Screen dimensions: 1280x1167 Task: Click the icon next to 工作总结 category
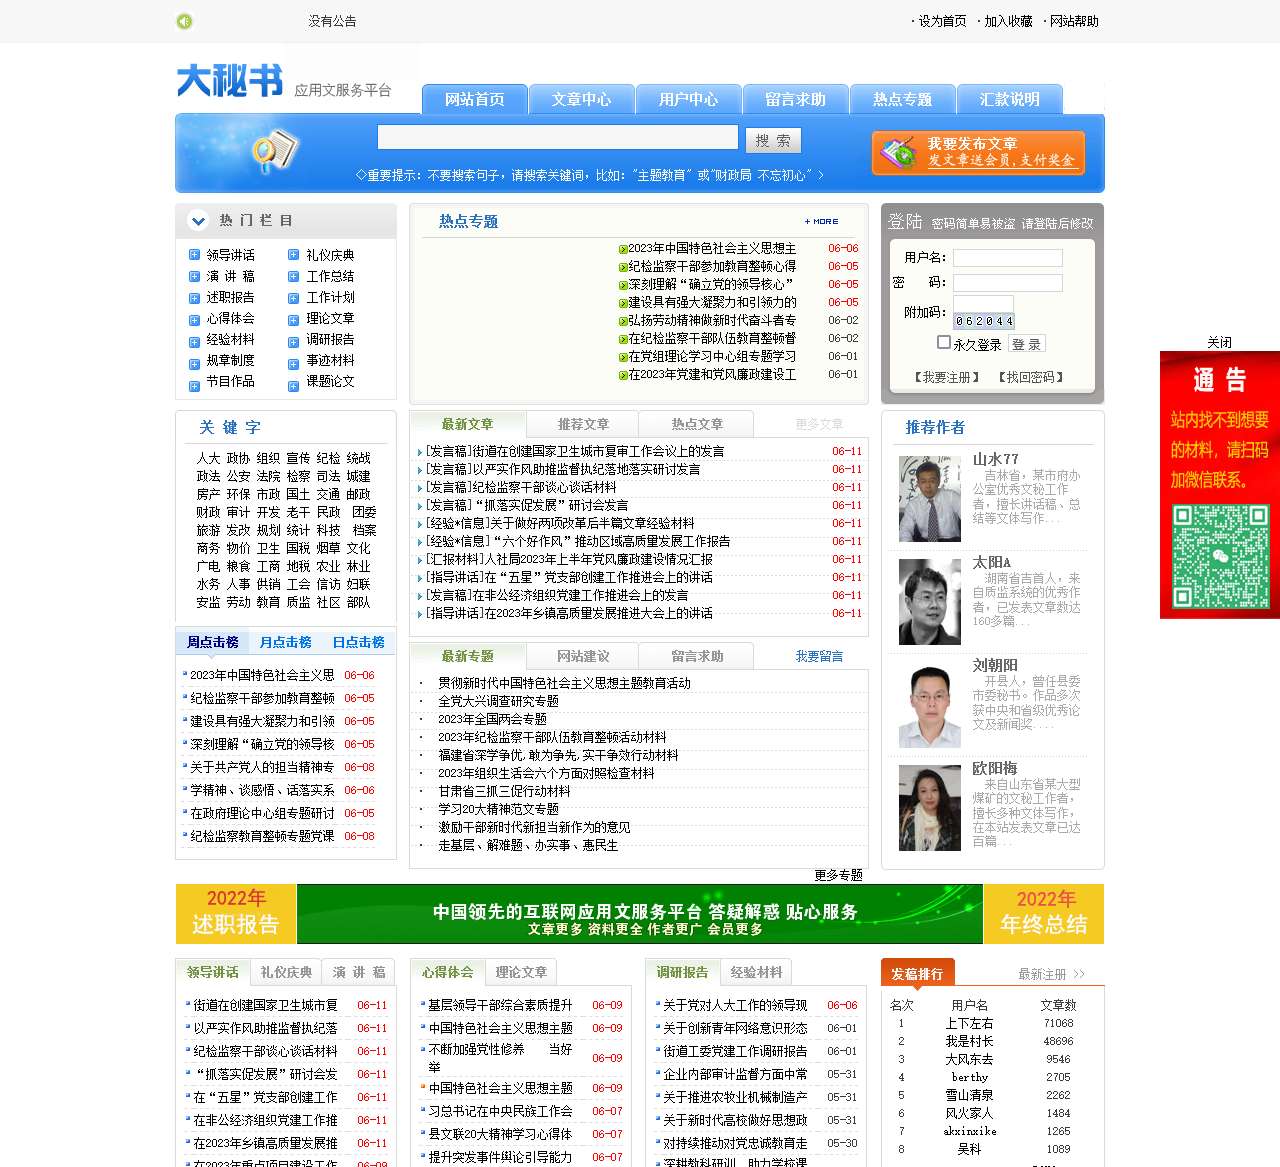click(294, 276)
